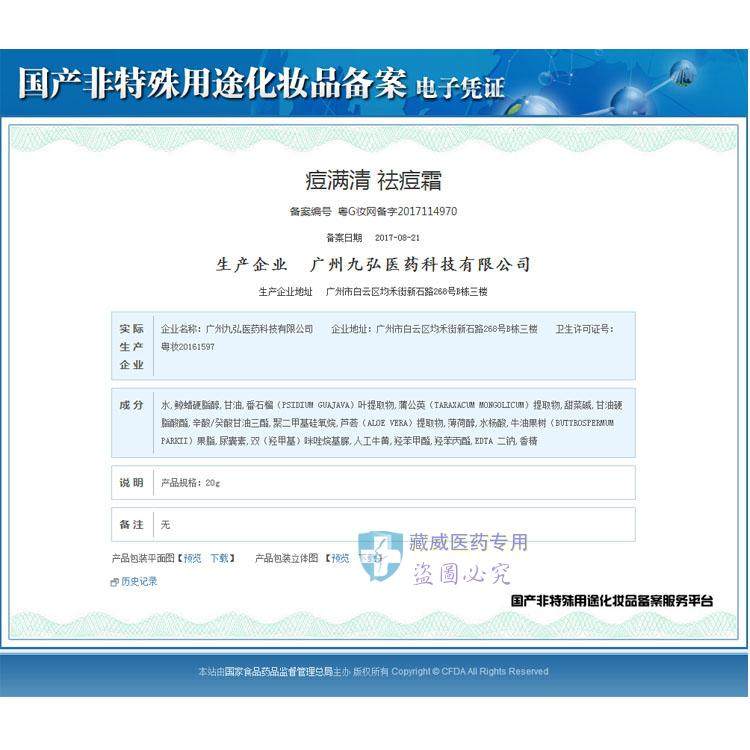Select the license number 粤妆20161597

[x=188, y=347]
